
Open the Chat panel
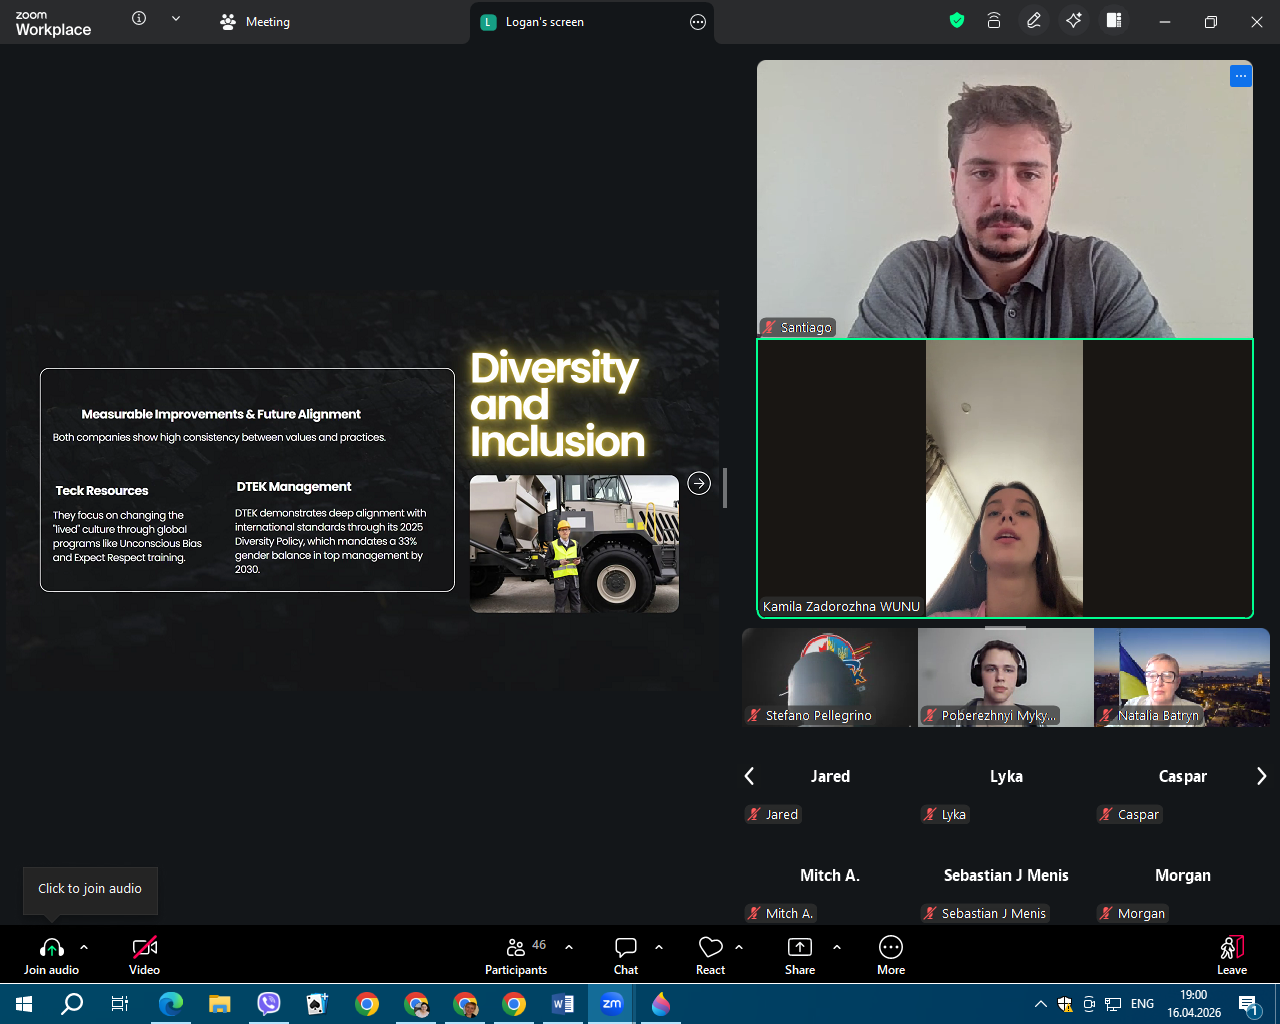[x=626, y=955]
